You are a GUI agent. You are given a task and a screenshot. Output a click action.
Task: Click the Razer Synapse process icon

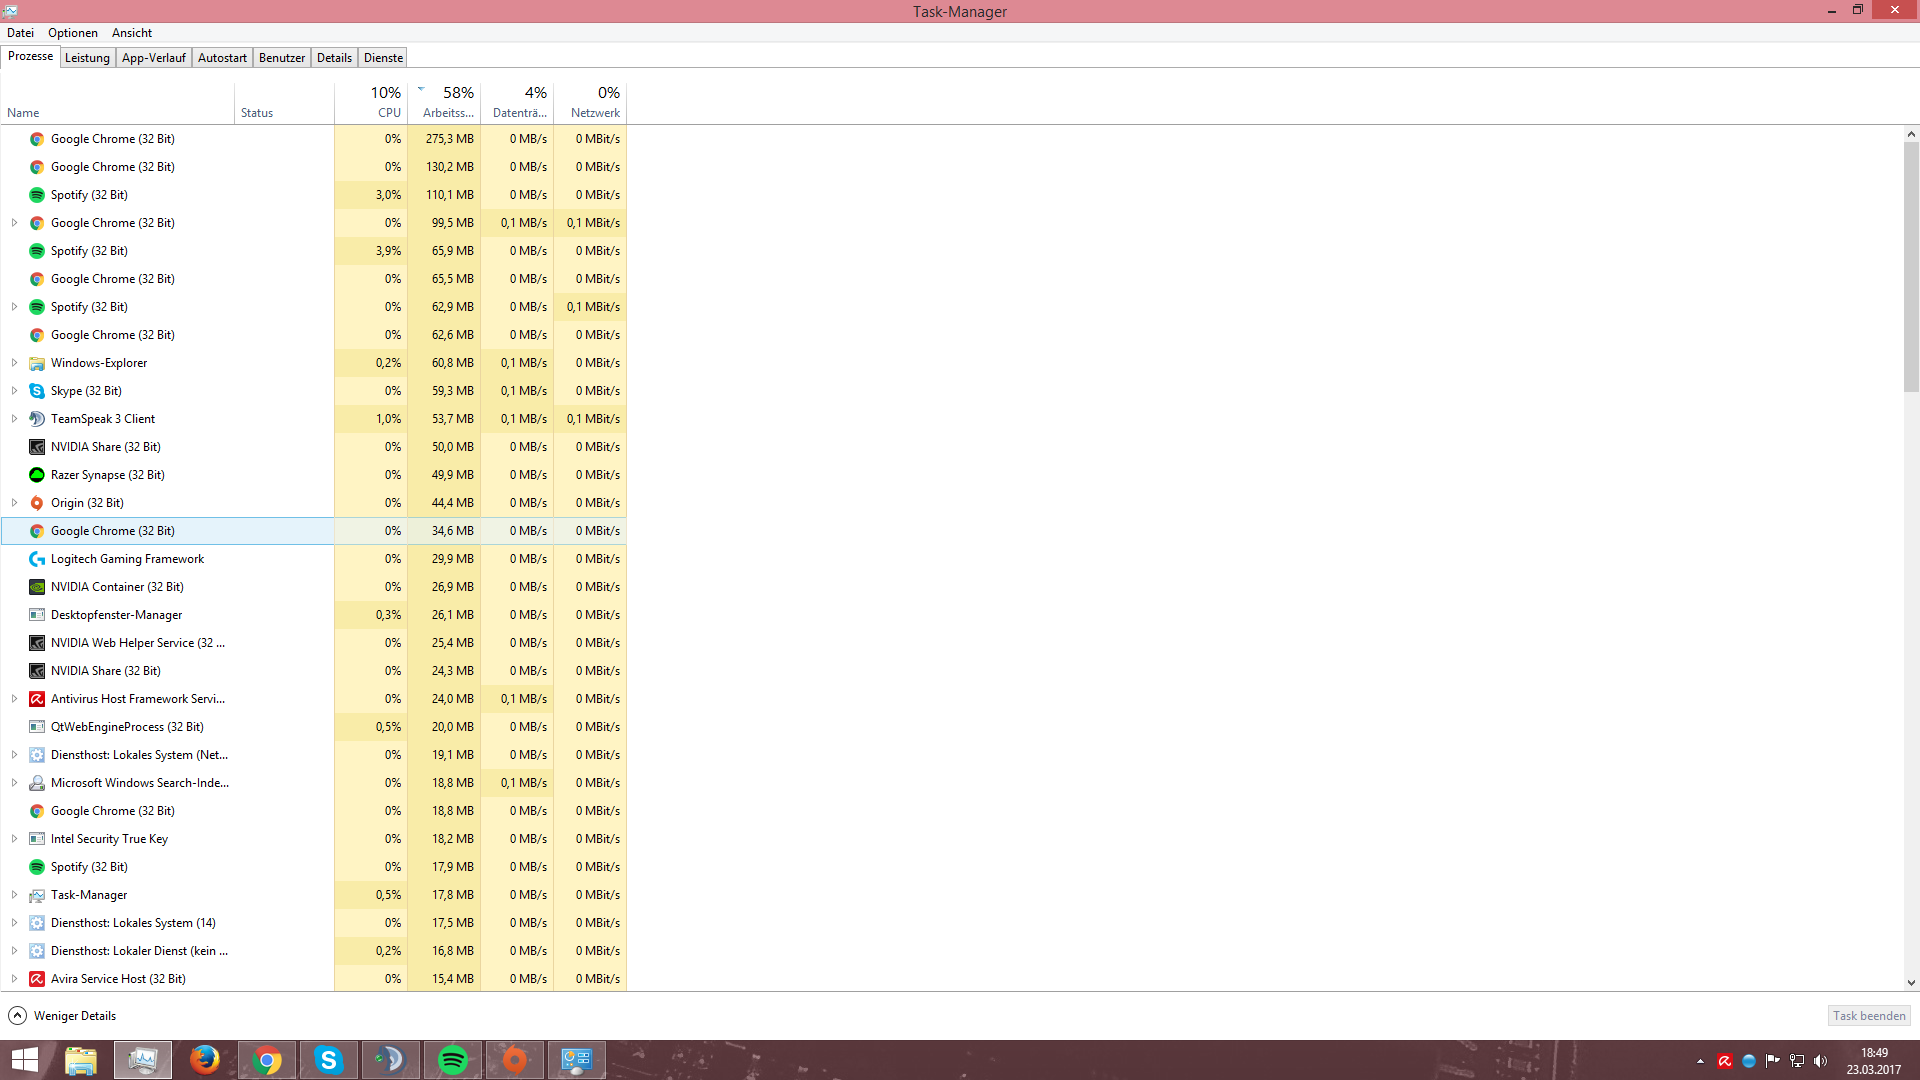(x=37, y=475)
